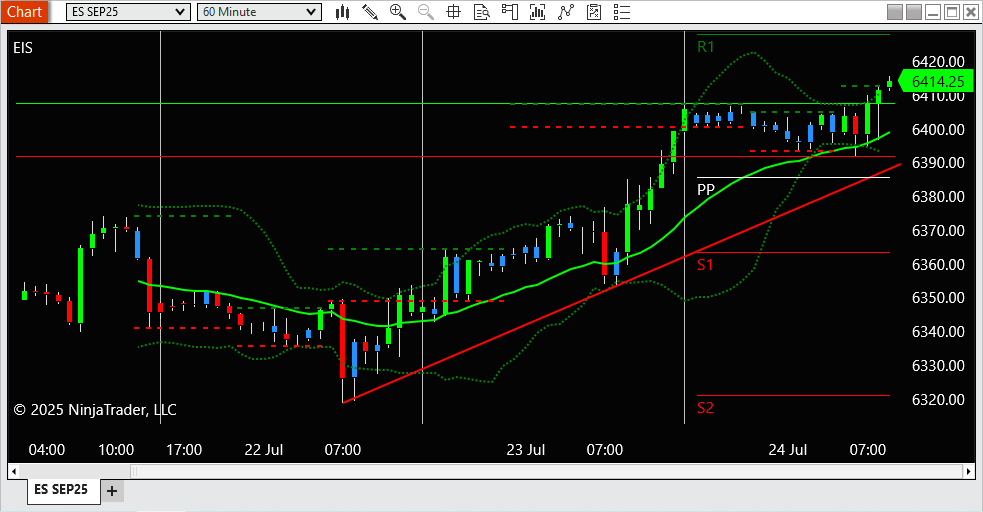Click the 23 Jul date label
This screenshot has width=983, height=512.
525,449
